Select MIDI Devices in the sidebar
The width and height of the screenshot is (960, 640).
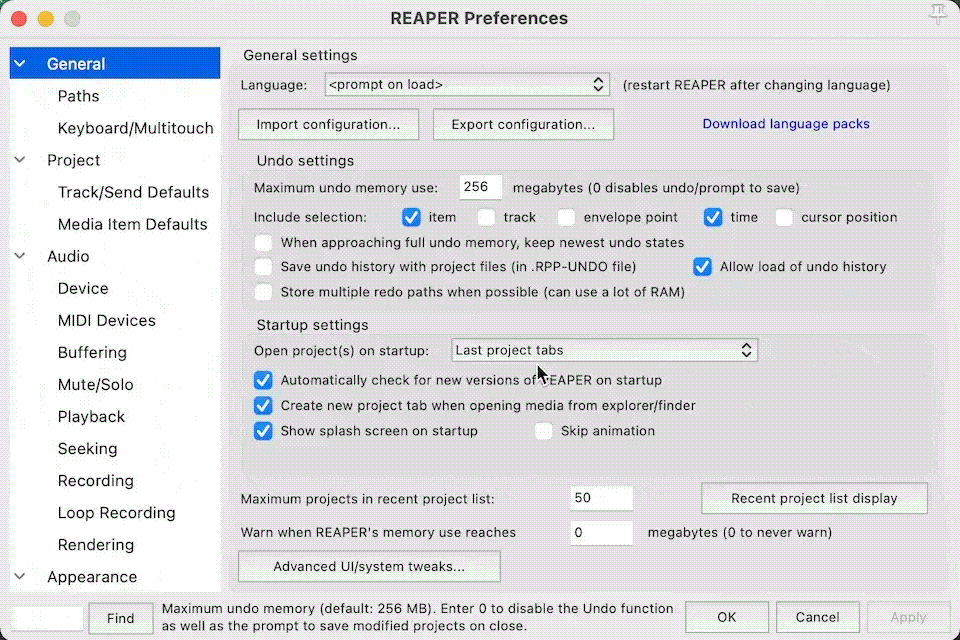point(106,320)
